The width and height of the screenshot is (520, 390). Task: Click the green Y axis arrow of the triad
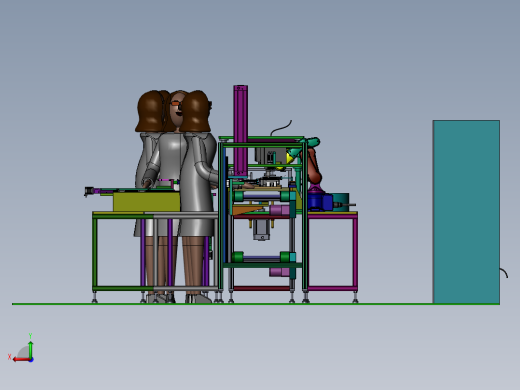click(31, 349)
